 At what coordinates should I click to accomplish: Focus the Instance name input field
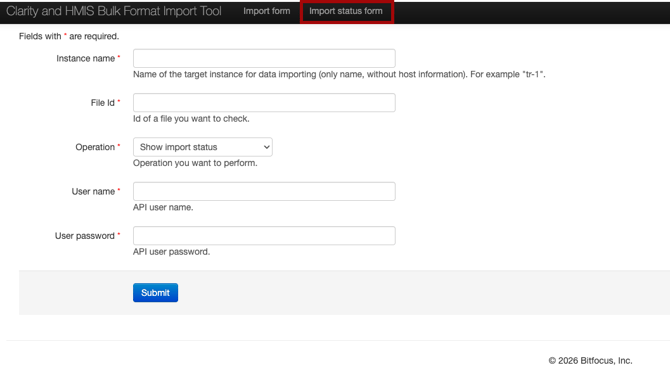tap(264, 58)
